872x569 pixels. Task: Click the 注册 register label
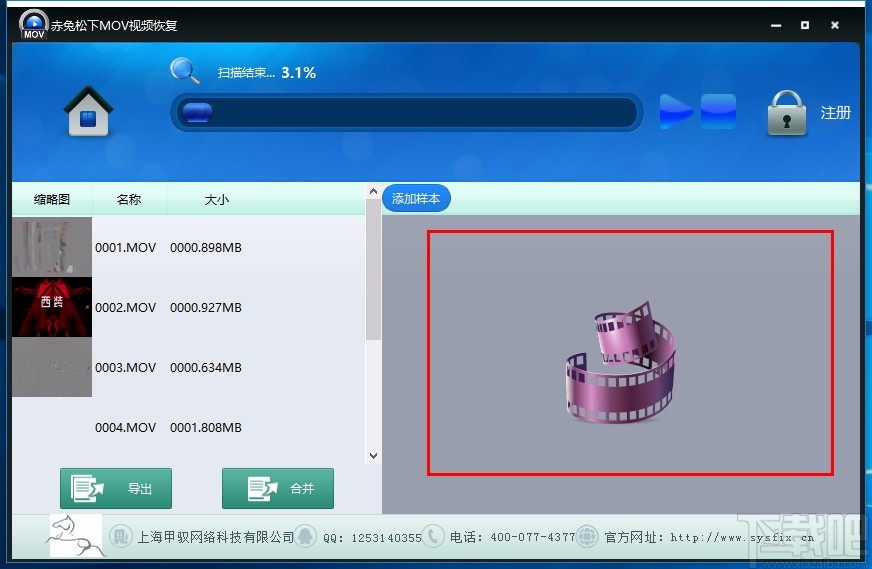pyautogui.click(x=835, y=112)
